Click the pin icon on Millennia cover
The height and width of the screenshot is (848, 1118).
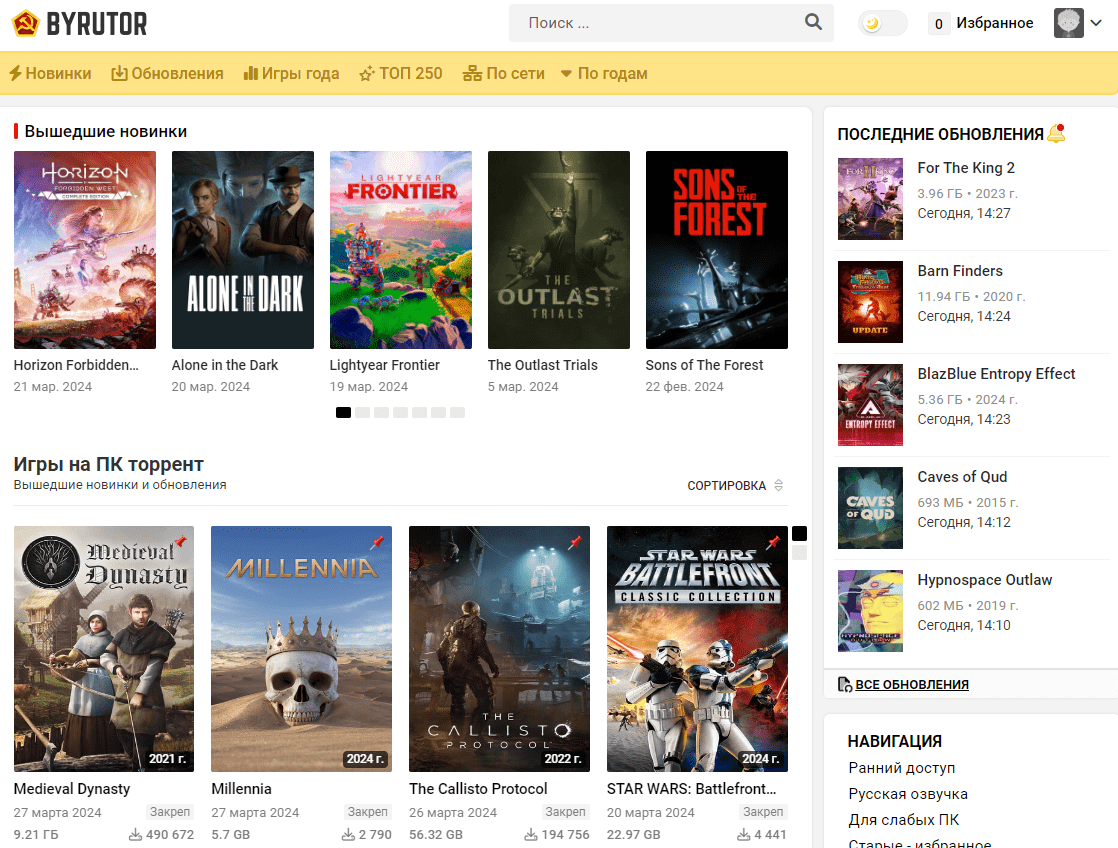pos(377,542)
